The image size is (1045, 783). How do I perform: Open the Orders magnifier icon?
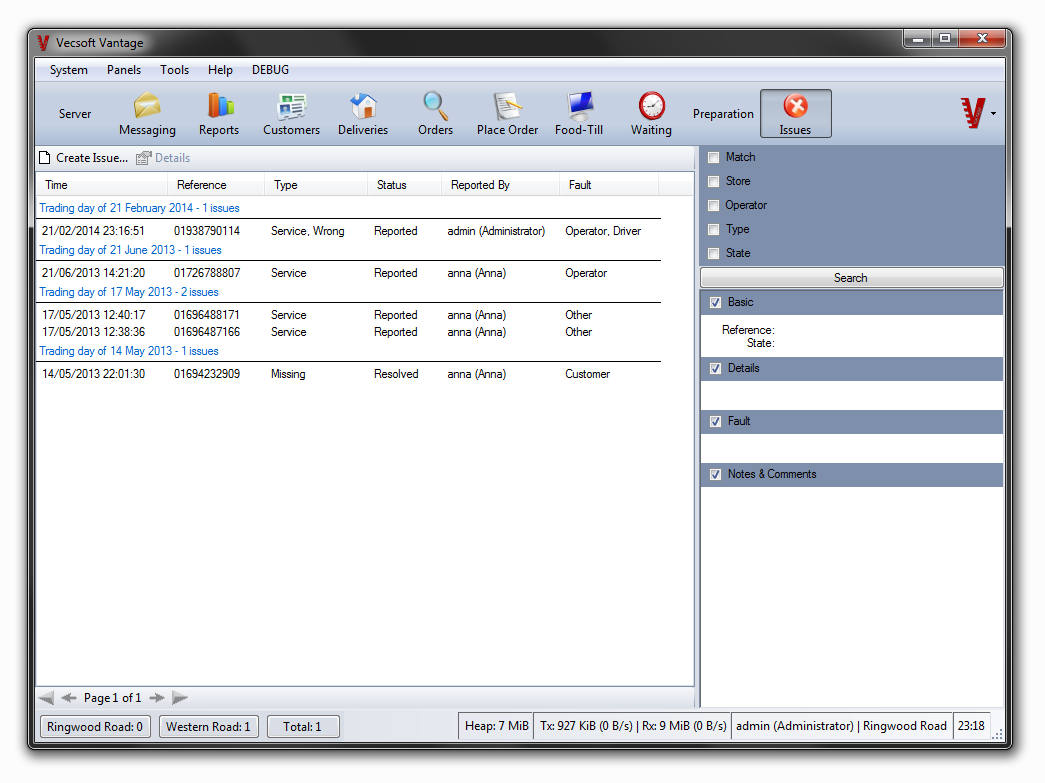click(x=435, y=106)
